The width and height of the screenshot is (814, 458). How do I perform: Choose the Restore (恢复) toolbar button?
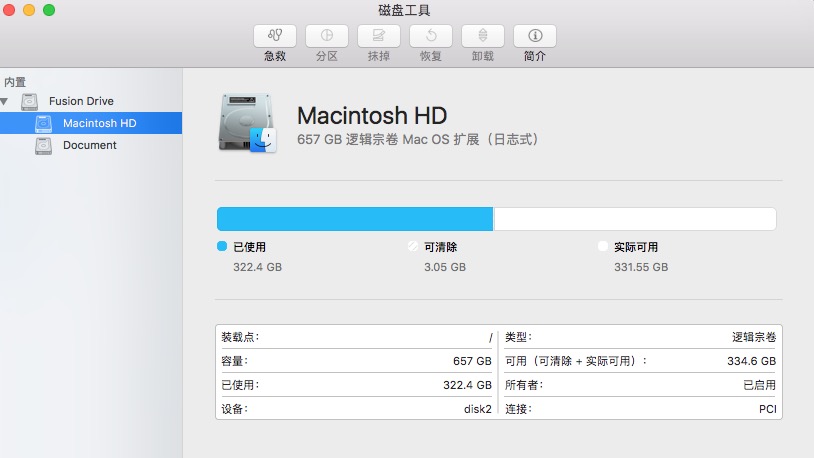click(x=430, y=36)
